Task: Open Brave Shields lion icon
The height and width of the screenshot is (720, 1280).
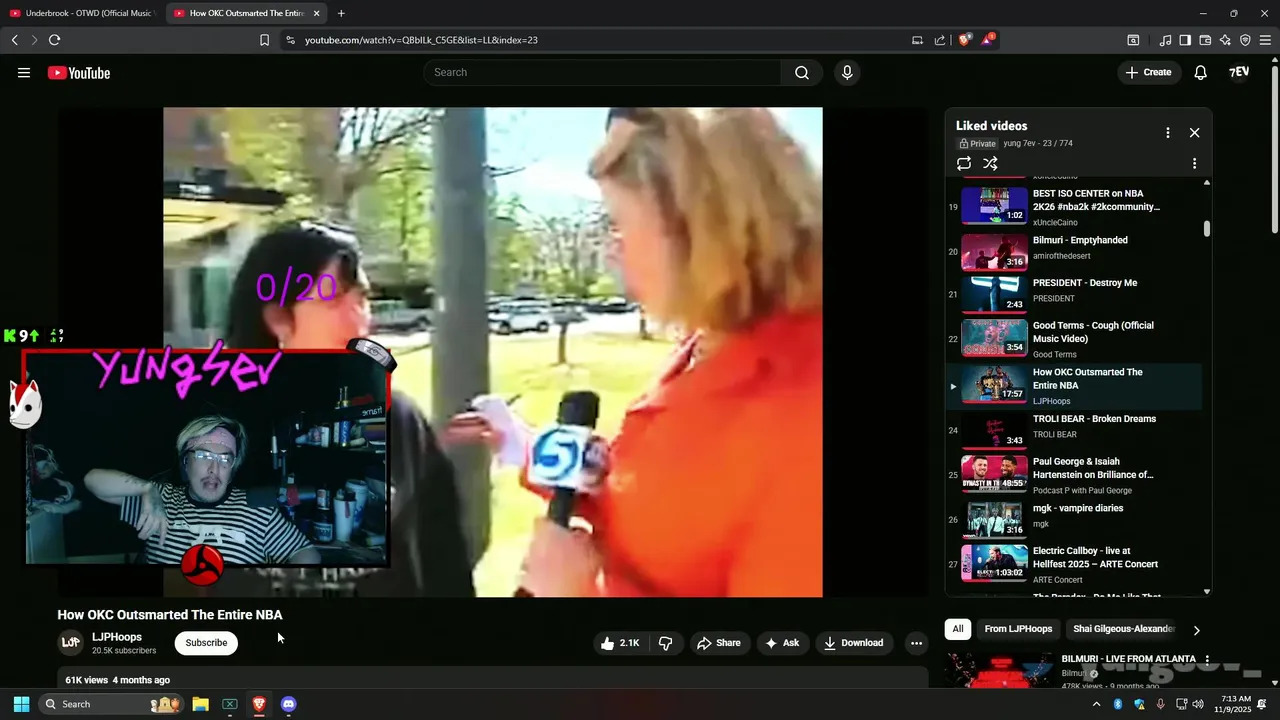Action: coord(965,40)
